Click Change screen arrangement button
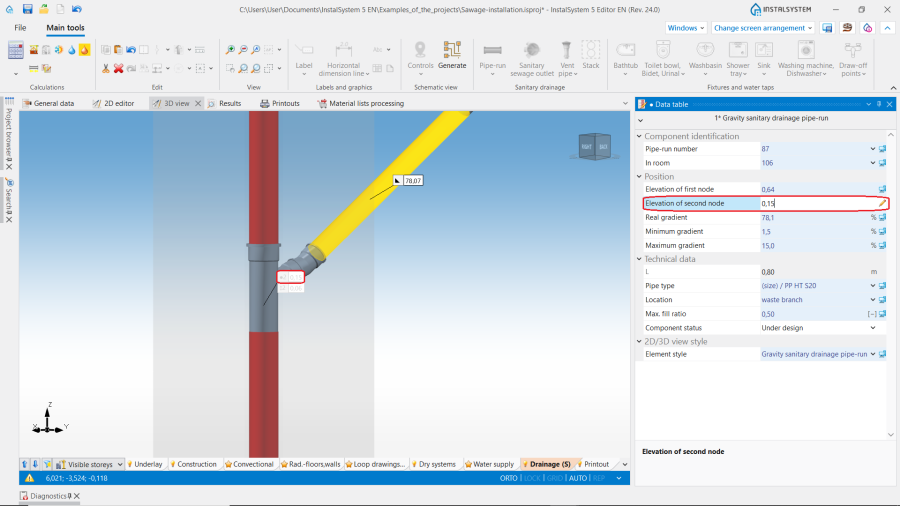The width and height of the screenshot is (900, 506). click(763, 28)
